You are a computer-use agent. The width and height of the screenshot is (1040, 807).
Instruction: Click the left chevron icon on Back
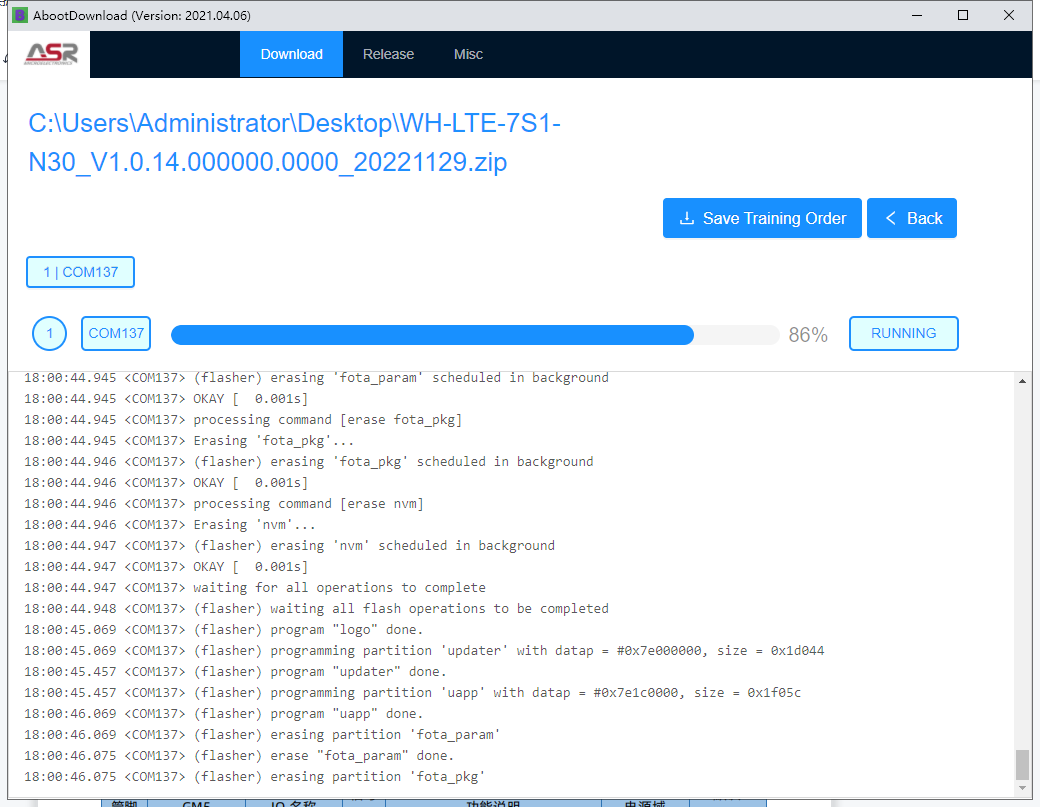click(x=890, y=218)
